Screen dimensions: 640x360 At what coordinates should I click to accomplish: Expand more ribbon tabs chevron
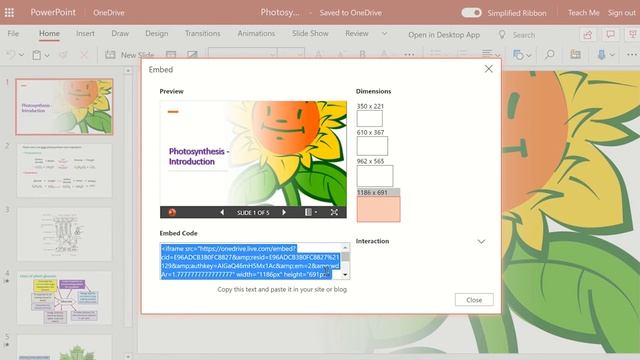[384, 33]
